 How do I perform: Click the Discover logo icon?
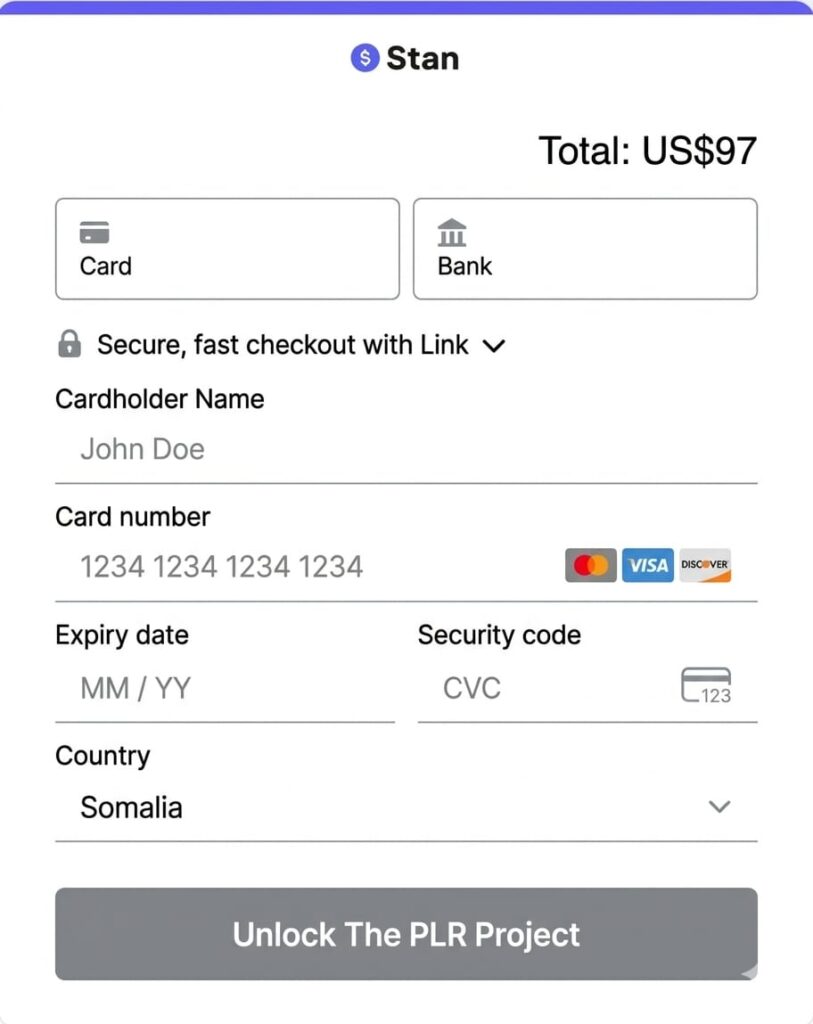pyautogui.click(x=705, y=566)
